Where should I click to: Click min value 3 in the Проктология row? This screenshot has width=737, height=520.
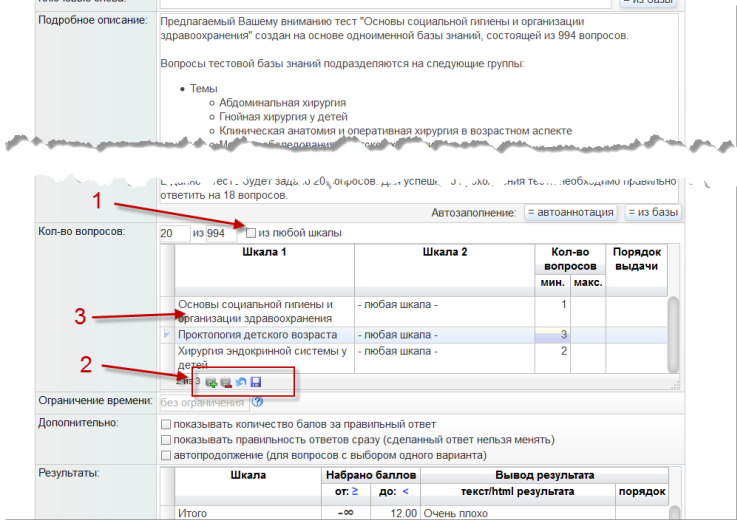pyautogui.click(x=552, y=335)
